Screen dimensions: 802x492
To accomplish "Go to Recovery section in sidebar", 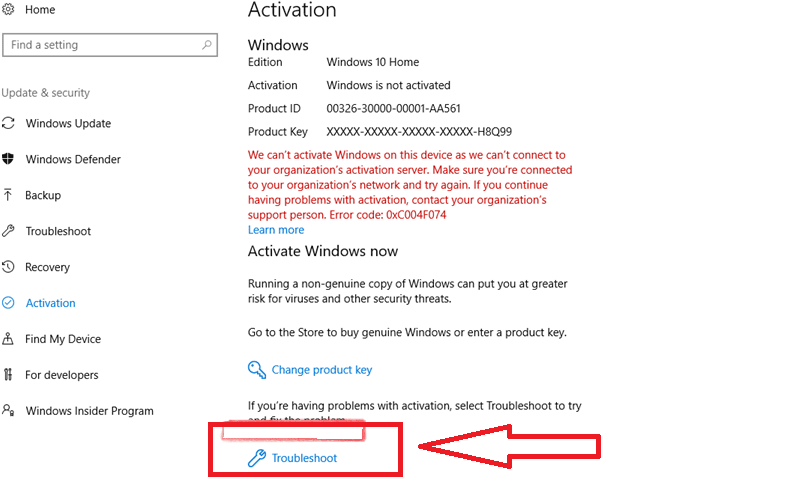I will [48, 267].
